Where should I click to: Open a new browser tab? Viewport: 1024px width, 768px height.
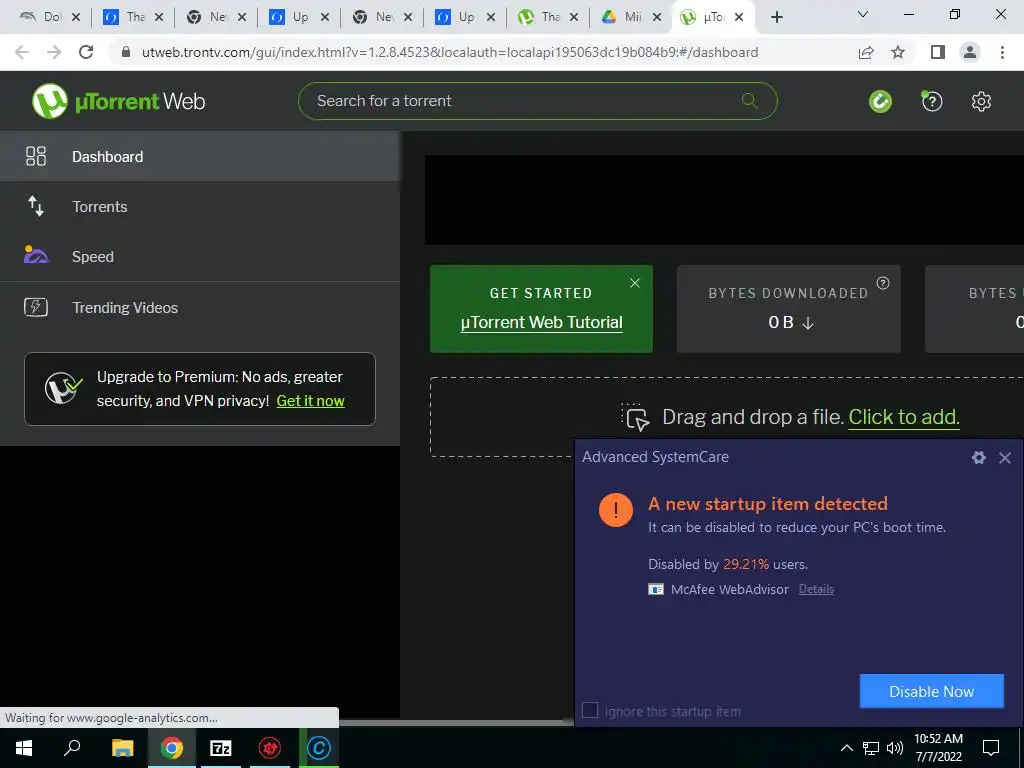click(776, 18)
